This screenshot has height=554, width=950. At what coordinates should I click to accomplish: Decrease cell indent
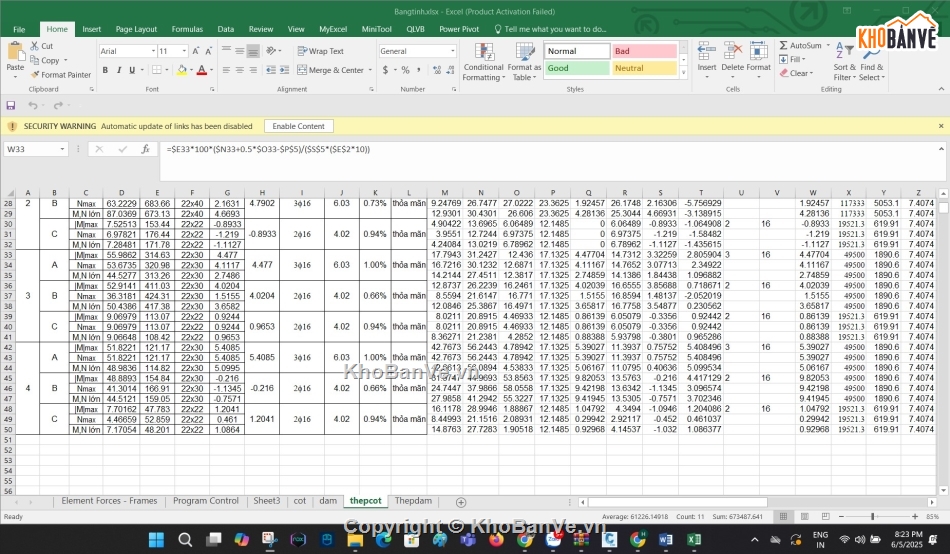pyautogui.click(x=271, y=70)
